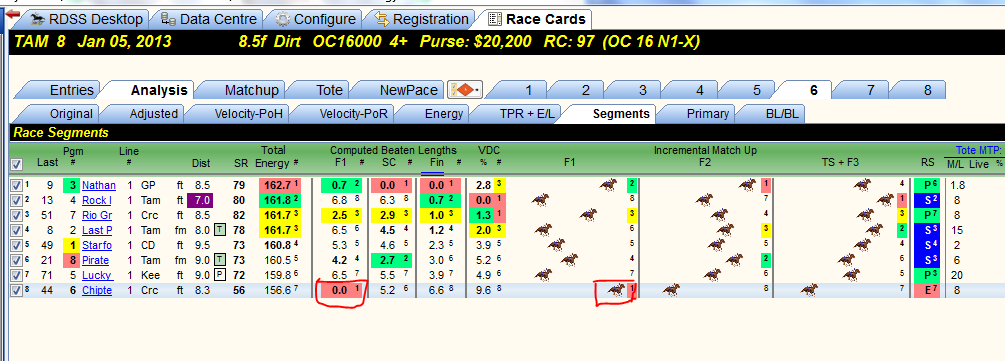Uncheck the checkbox for Pirate row
The width and height of the screenshot is (1005, 361).
(x=16, y=260)
